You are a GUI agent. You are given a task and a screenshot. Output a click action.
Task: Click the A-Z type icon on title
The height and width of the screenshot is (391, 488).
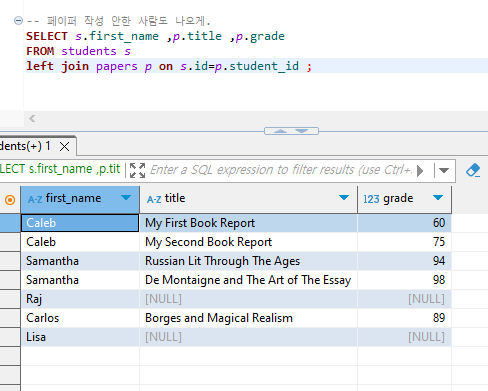coord(154,199)
